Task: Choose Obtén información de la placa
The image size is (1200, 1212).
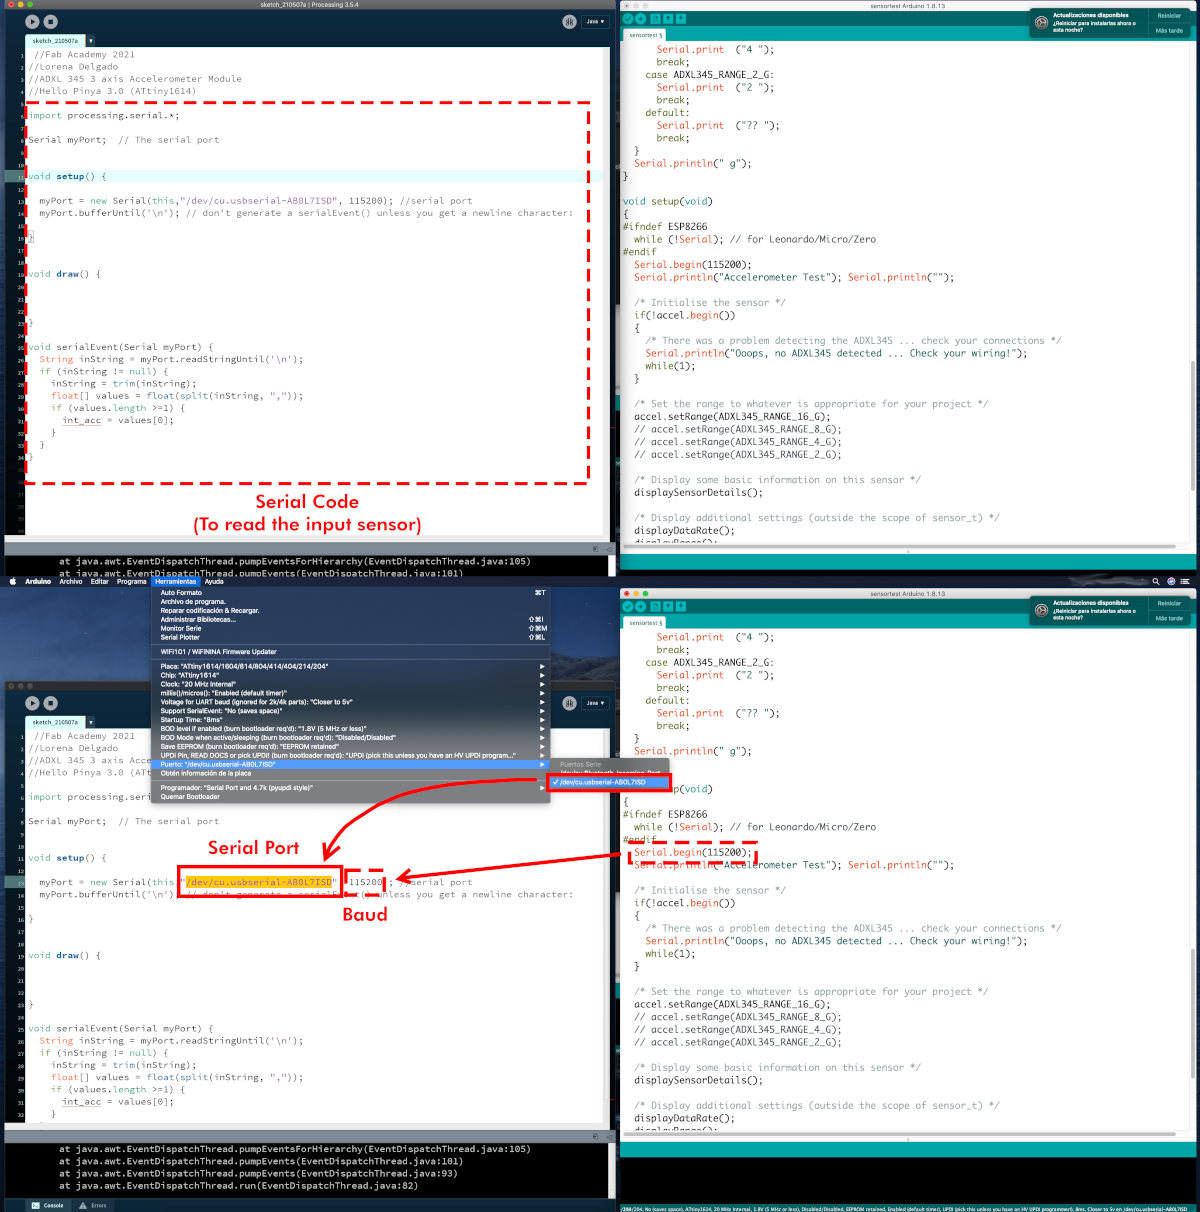Action: click(352, 774)
